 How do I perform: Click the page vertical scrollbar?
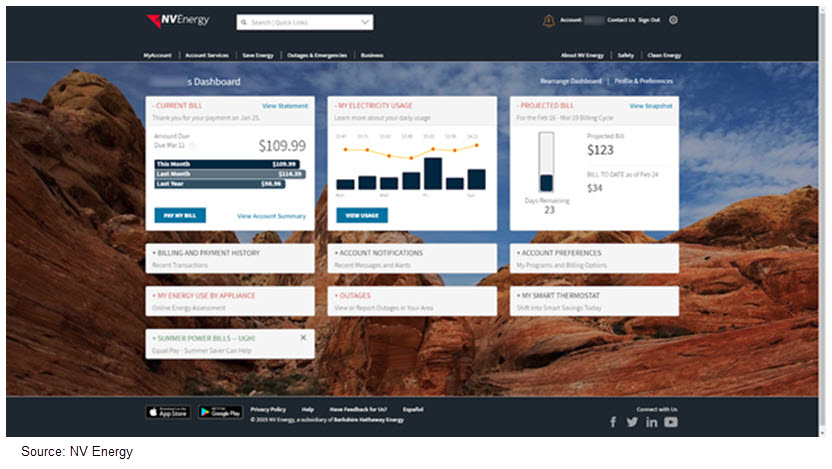coord(823,221)
